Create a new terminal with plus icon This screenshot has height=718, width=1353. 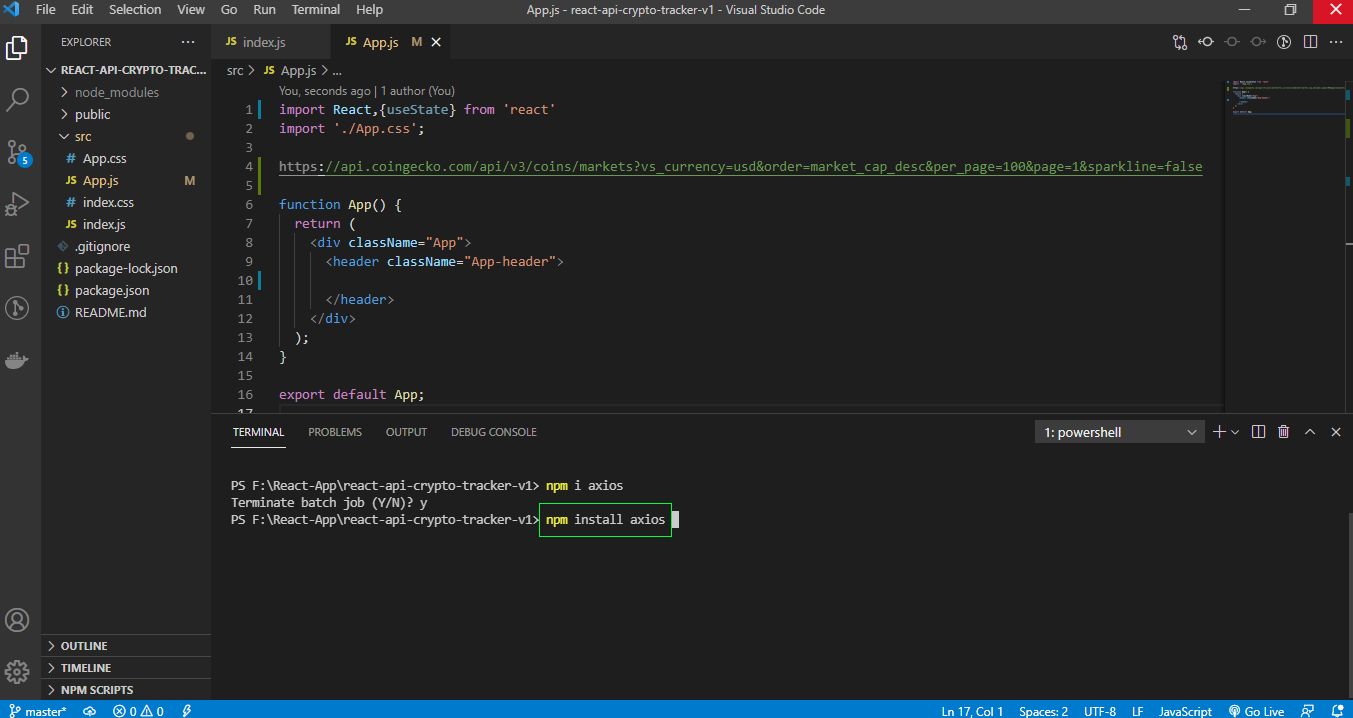[x=1219, y=432]
